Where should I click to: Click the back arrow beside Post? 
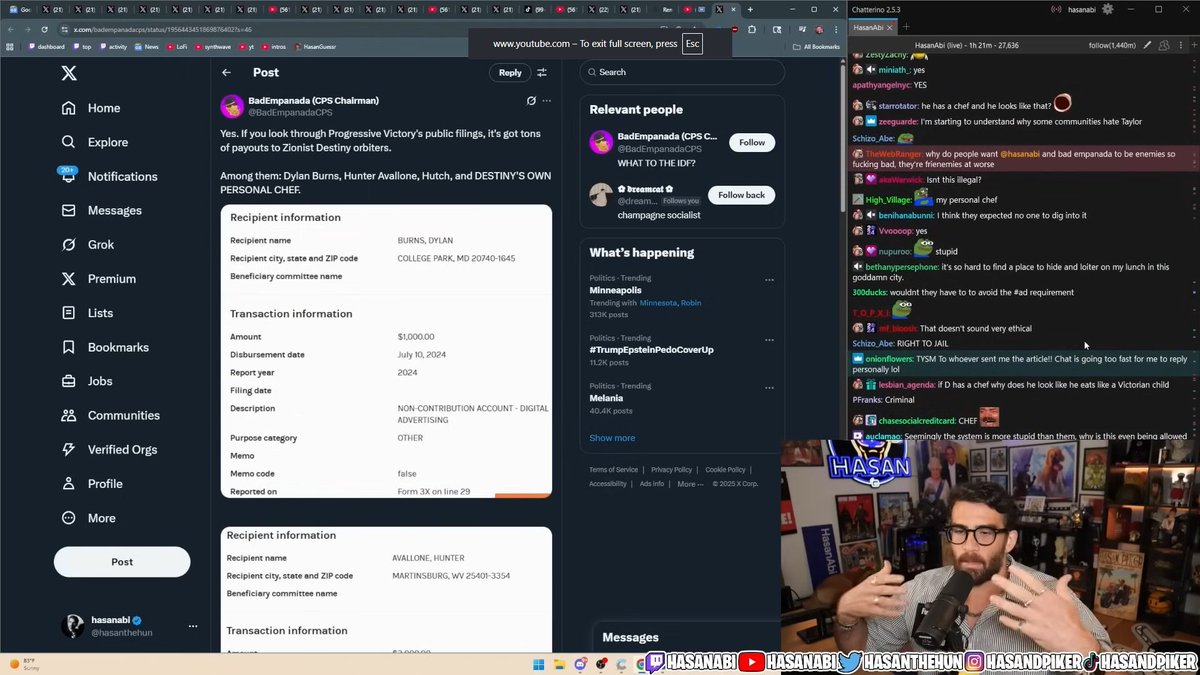coord(227,72)
